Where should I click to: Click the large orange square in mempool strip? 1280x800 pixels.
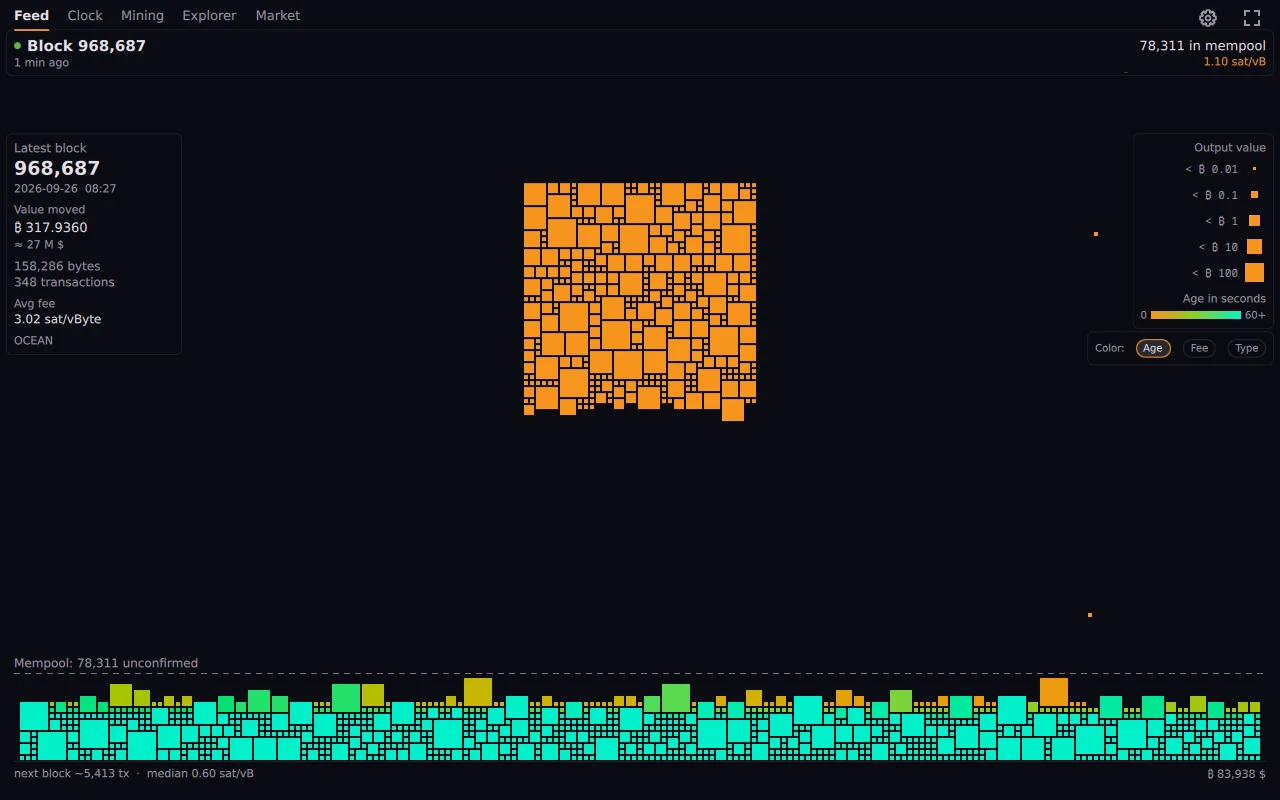pyautogui.click(x=1054, y=692)
